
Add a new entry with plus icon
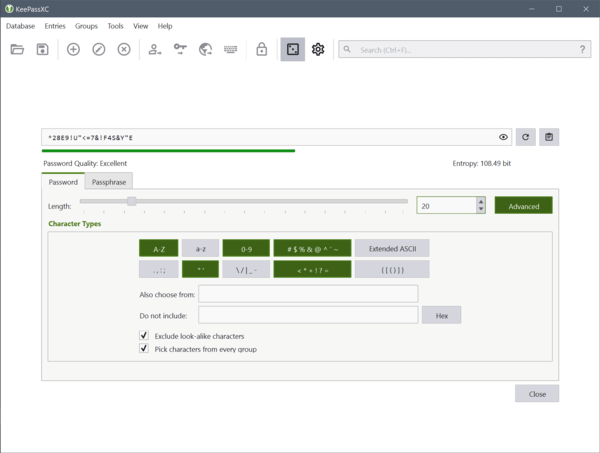(x=73, y=49)
